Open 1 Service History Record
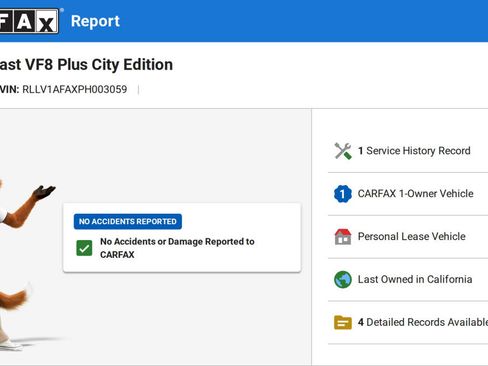 click(408, 151)
